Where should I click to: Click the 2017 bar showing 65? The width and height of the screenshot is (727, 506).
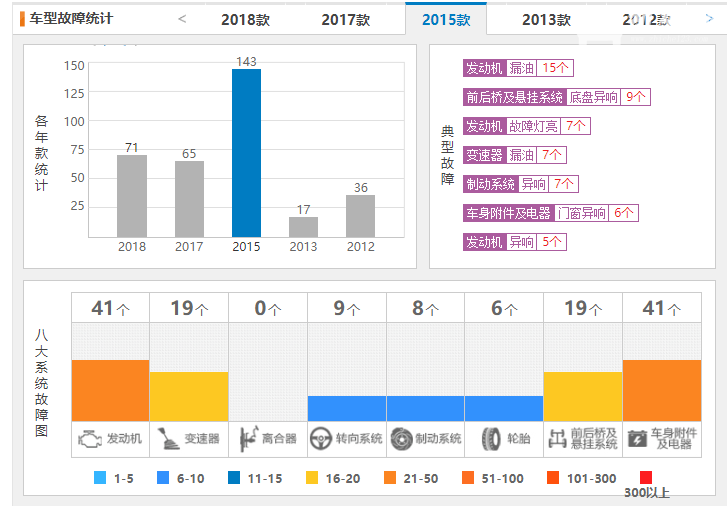pos(189,199)
